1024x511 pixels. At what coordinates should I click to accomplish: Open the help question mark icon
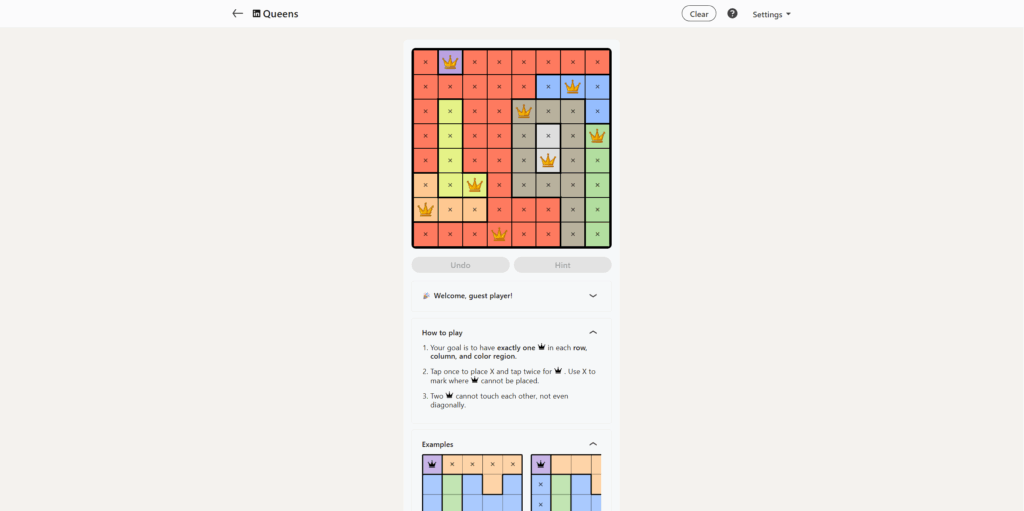tap(732, 14)
